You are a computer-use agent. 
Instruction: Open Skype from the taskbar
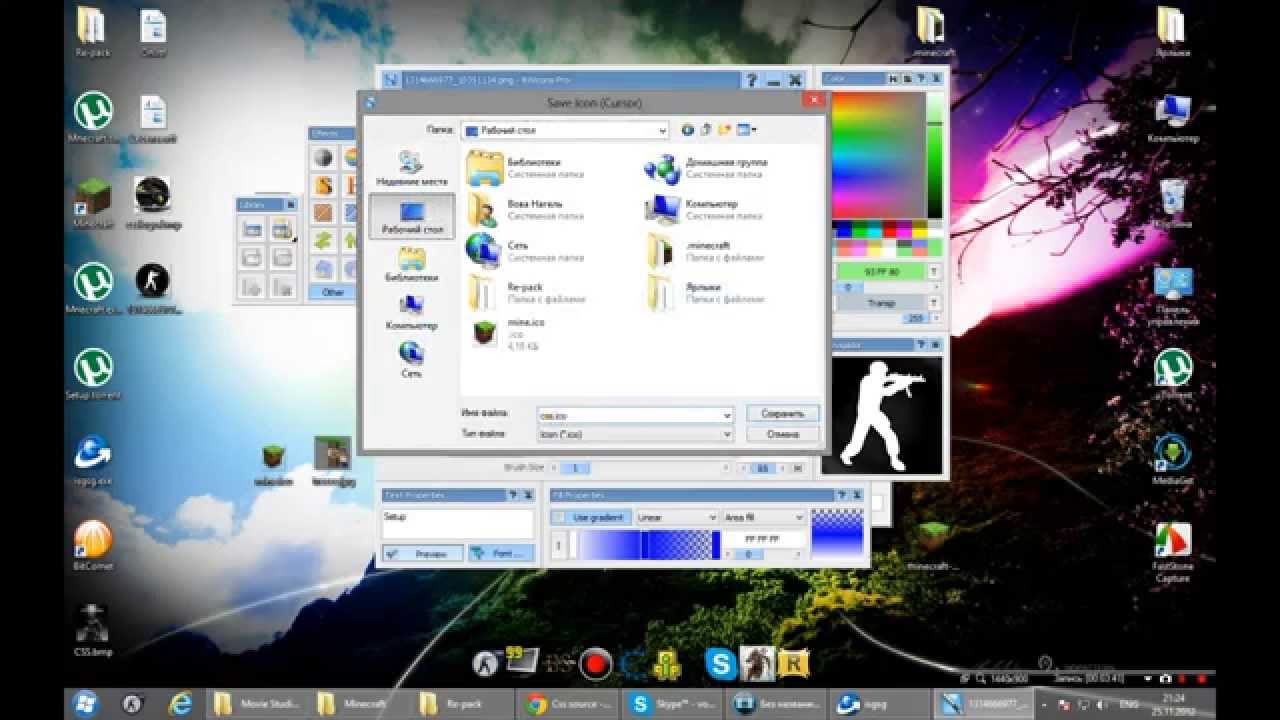click(x=668, y=704)
